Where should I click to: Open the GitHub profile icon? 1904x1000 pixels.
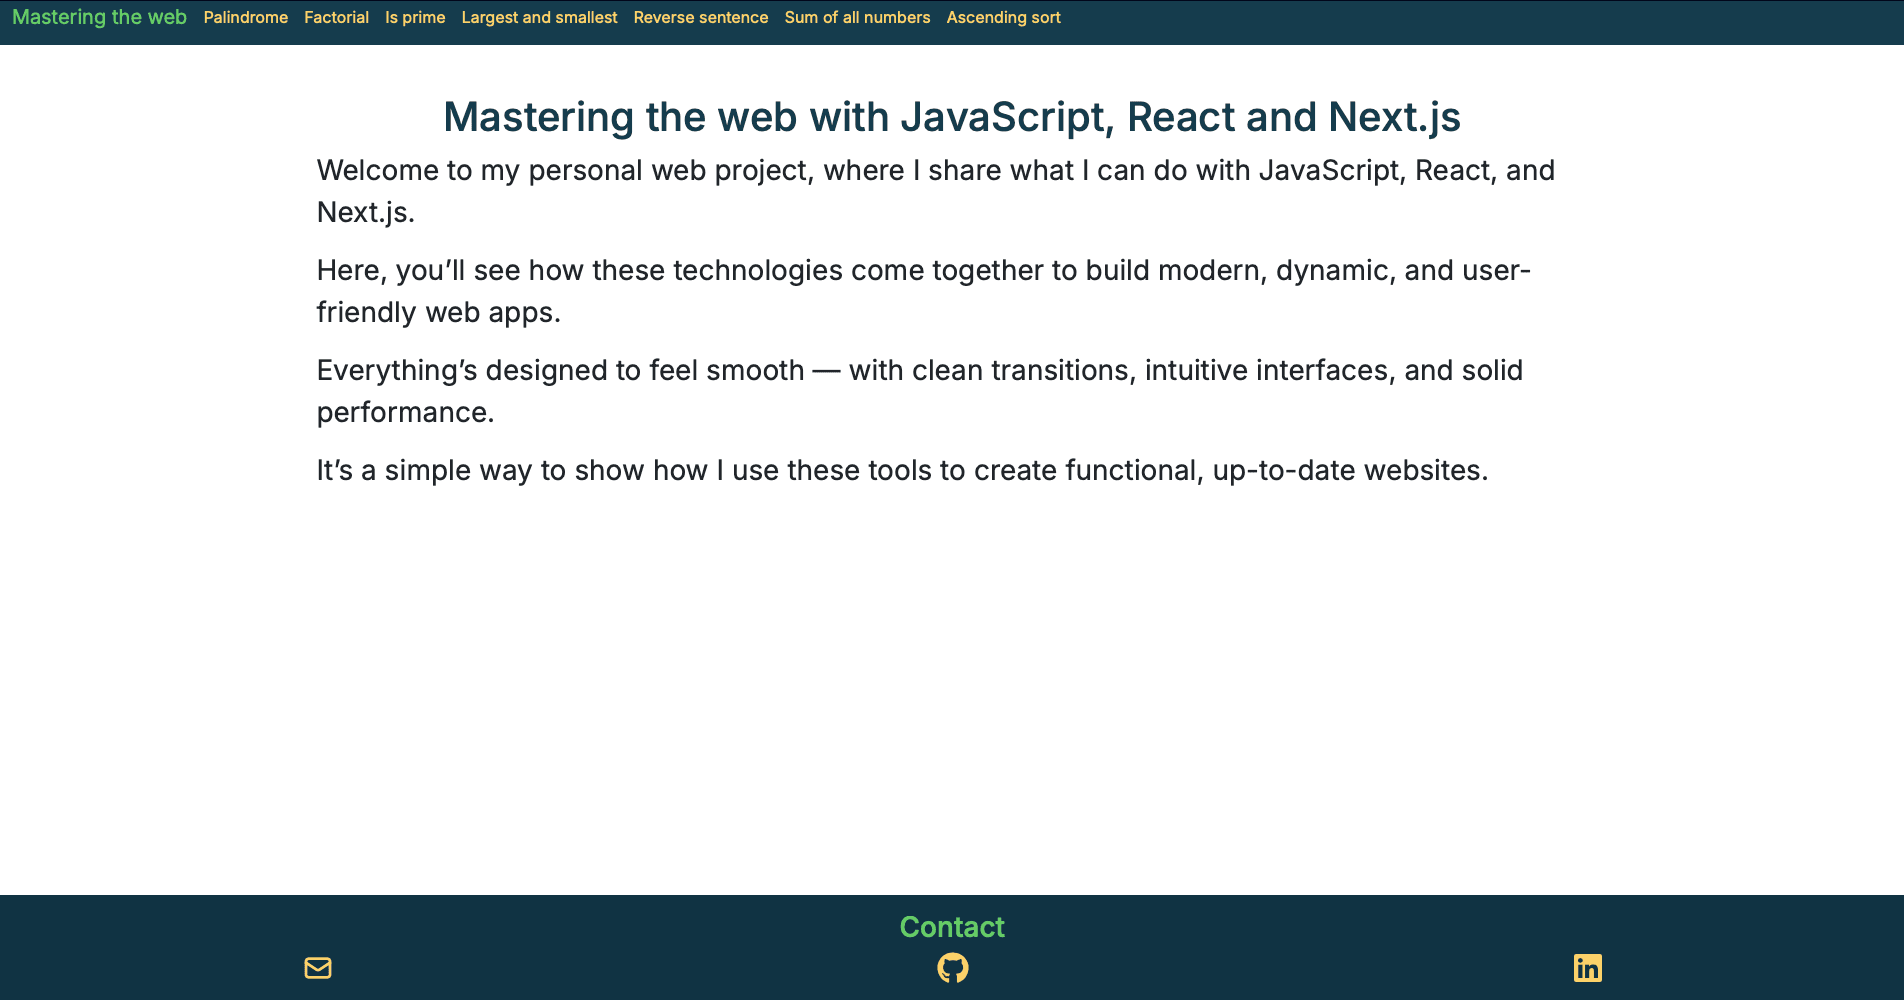point(953,968)
